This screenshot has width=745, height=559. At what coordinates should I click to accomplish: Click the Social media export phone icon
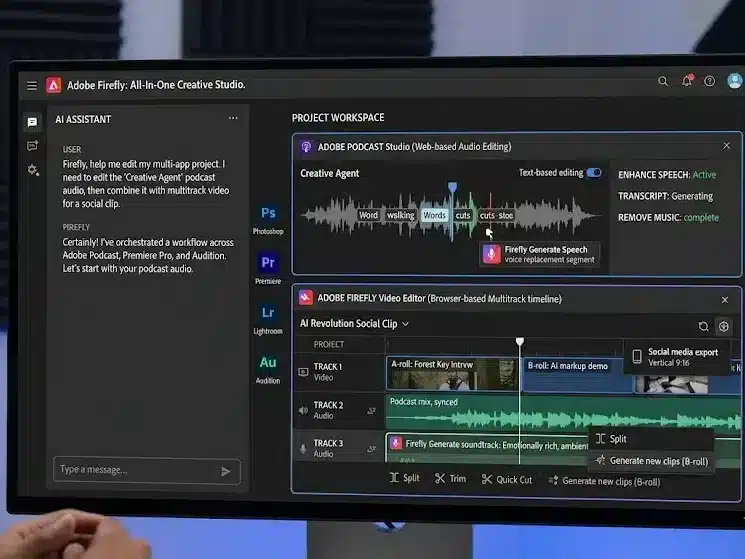tap(637, 356)
